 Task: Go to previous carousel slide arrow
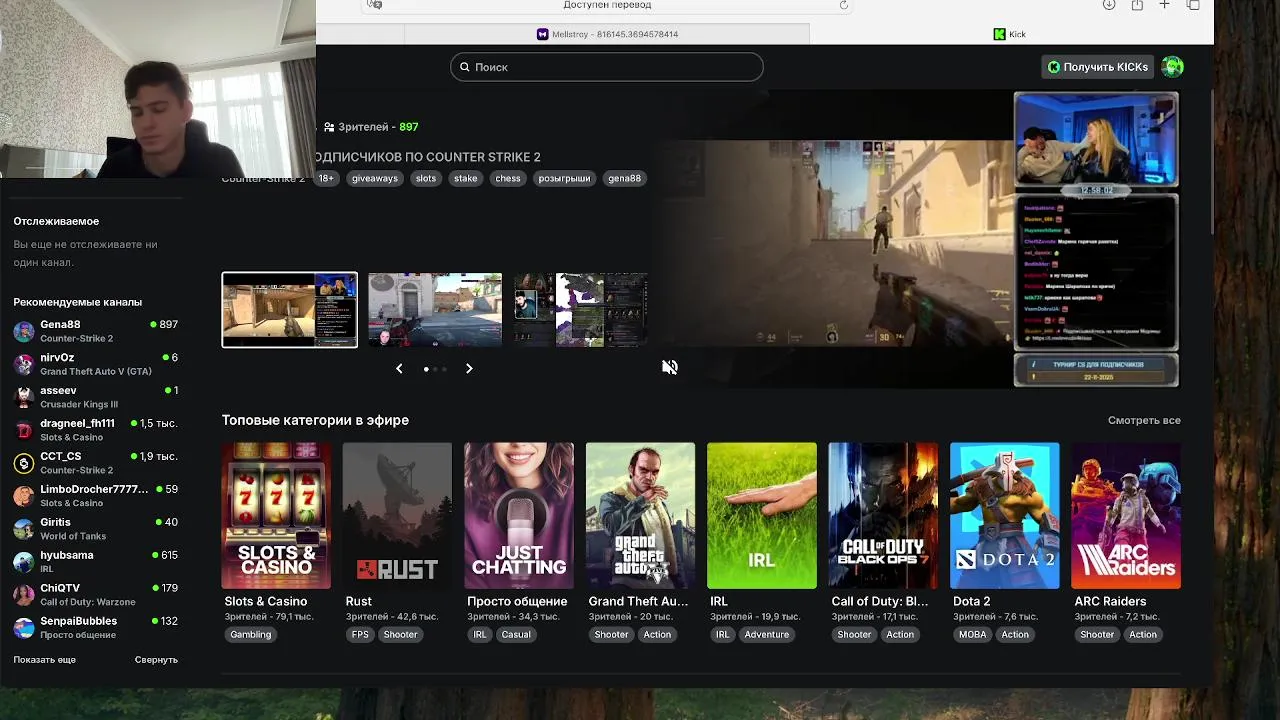click(x=399, y=369)
